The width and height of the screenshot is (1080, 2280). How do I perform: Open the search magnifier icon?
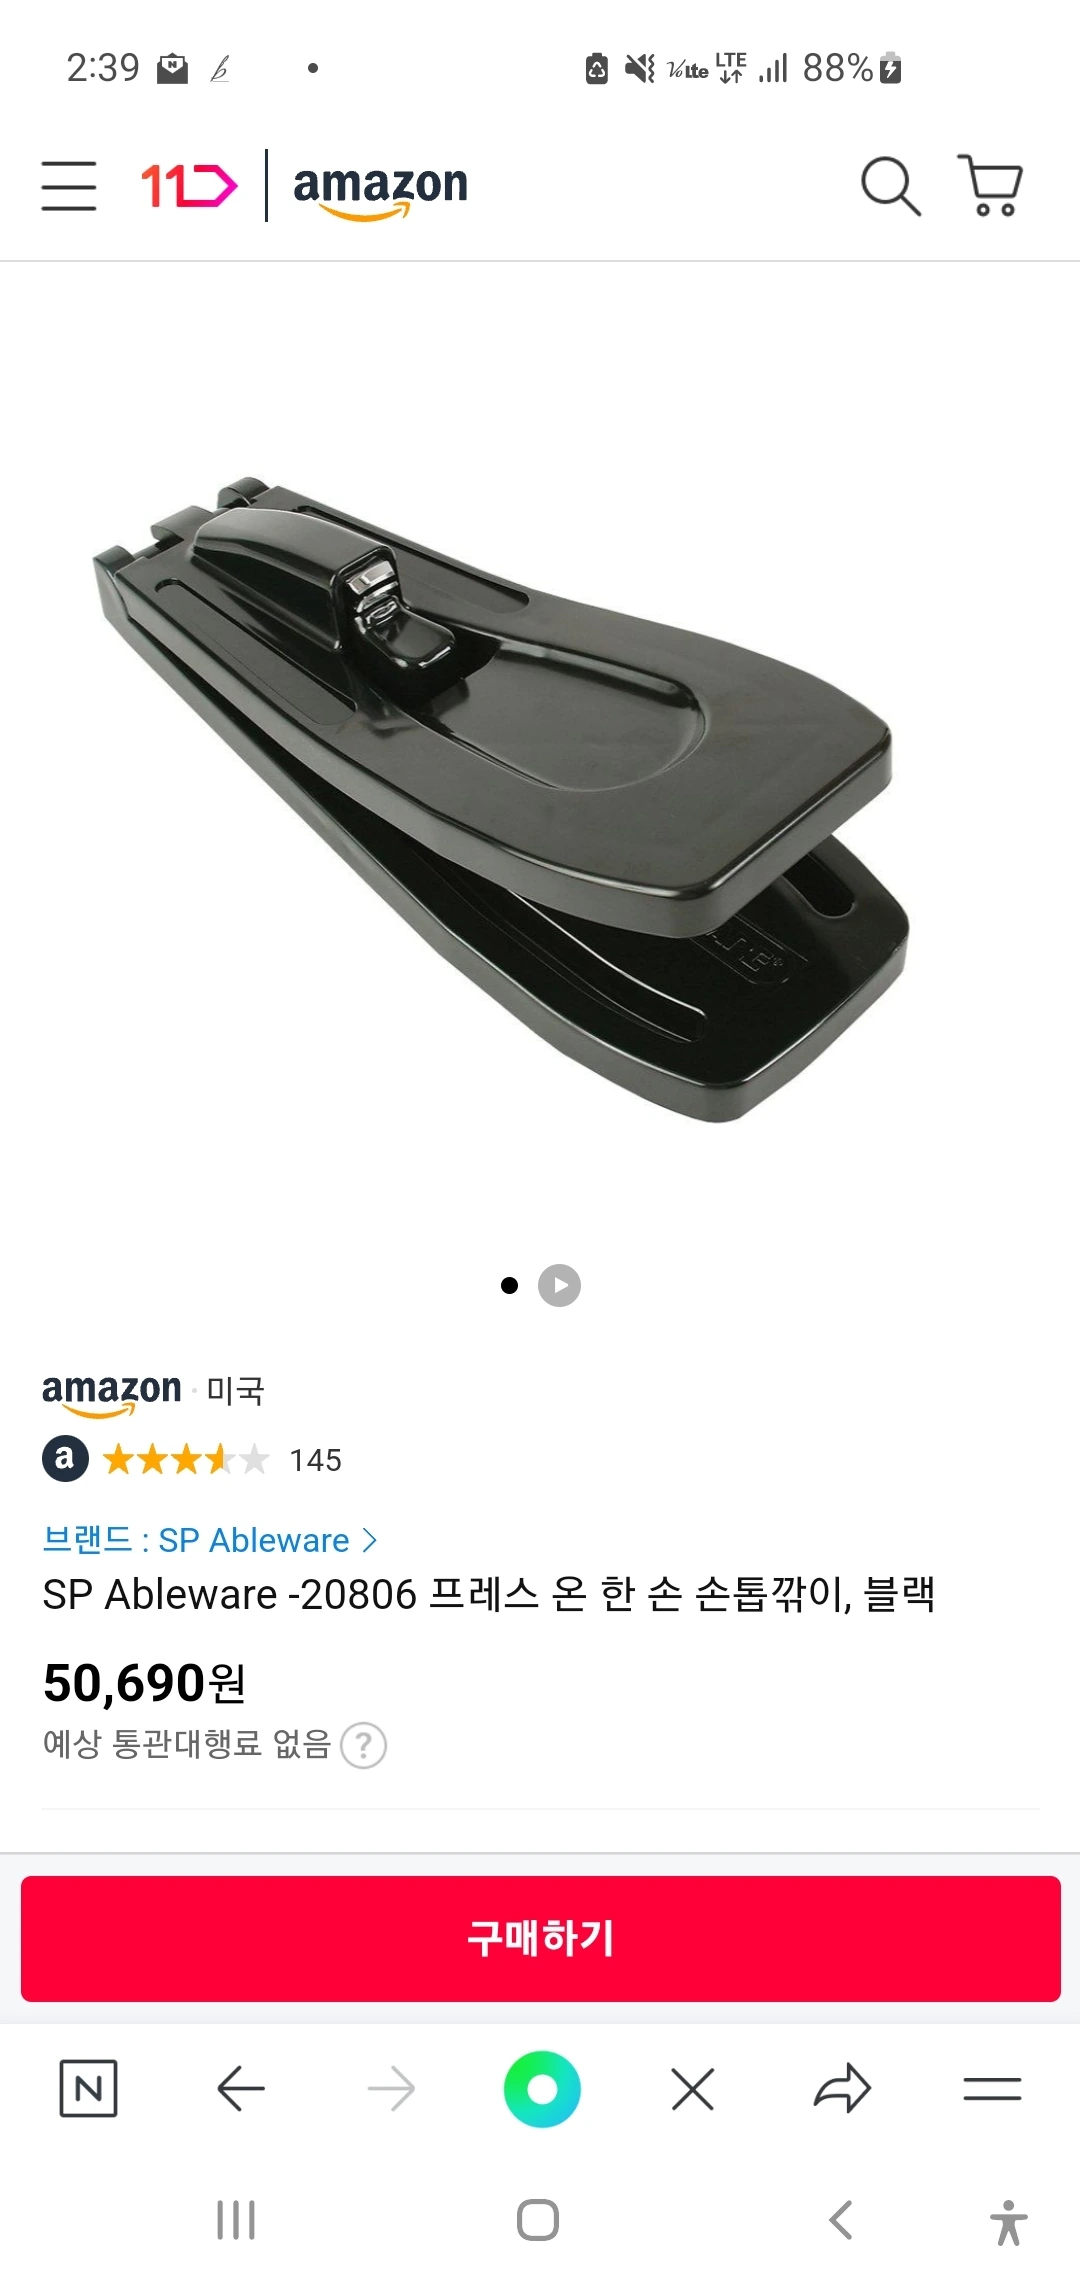[x=890, y=186]
